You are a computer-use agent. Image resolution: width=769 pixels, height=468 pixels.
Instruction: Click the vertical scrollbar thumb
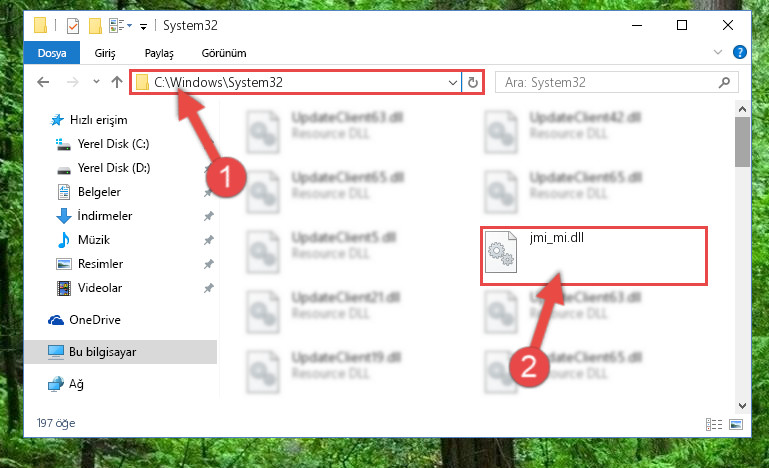click(742, 142)
